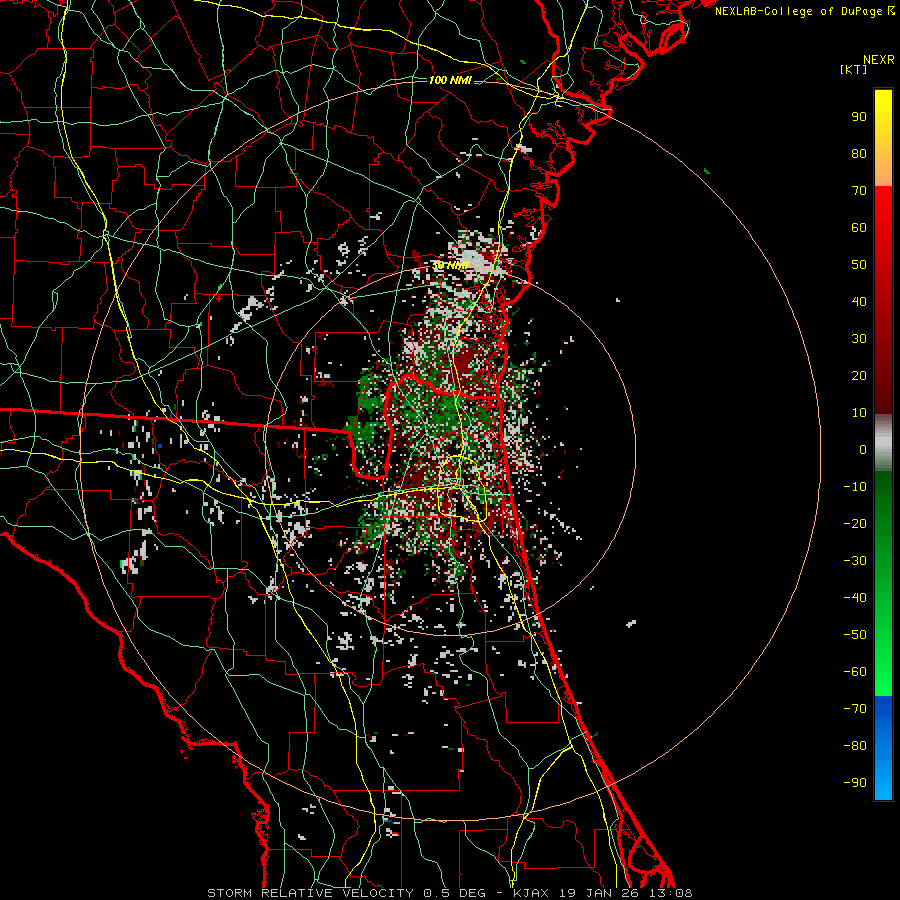Select the 100 NMI range ring label
Screen dimensions: 900x900
tap(450, 80)
